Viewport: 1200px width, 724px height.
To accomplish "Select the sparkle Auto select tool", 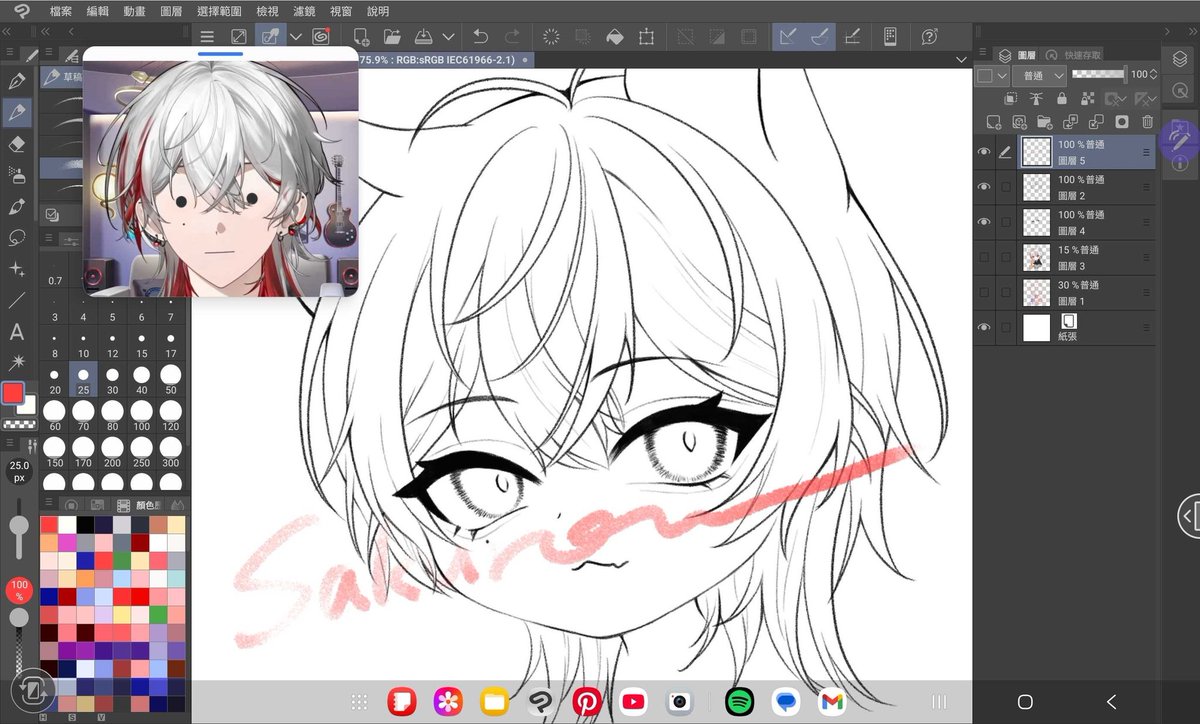I will [16, 269].
